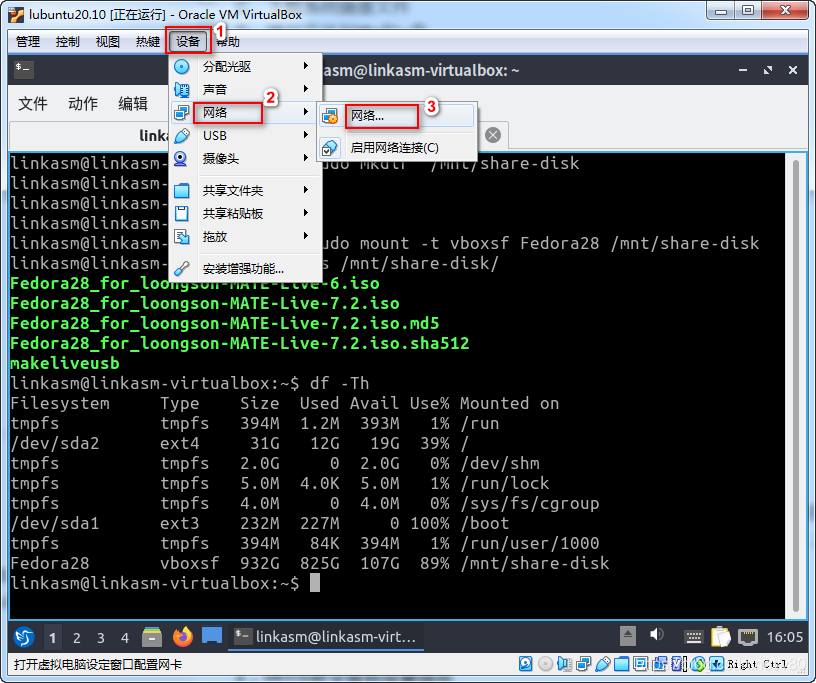Click the network settings icon in the submenu

click(x=330, y=116)
